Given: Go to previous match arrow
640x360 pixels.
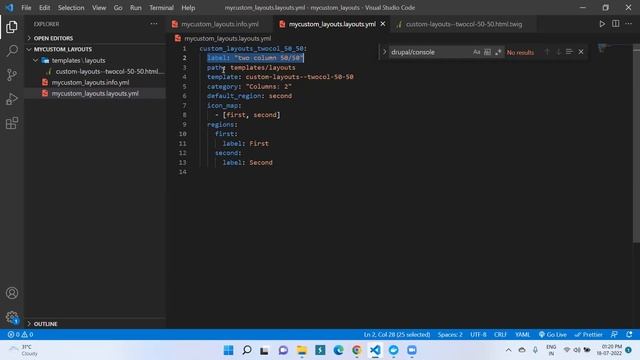Looking at the screenshot, I should [x=547, y=52].
